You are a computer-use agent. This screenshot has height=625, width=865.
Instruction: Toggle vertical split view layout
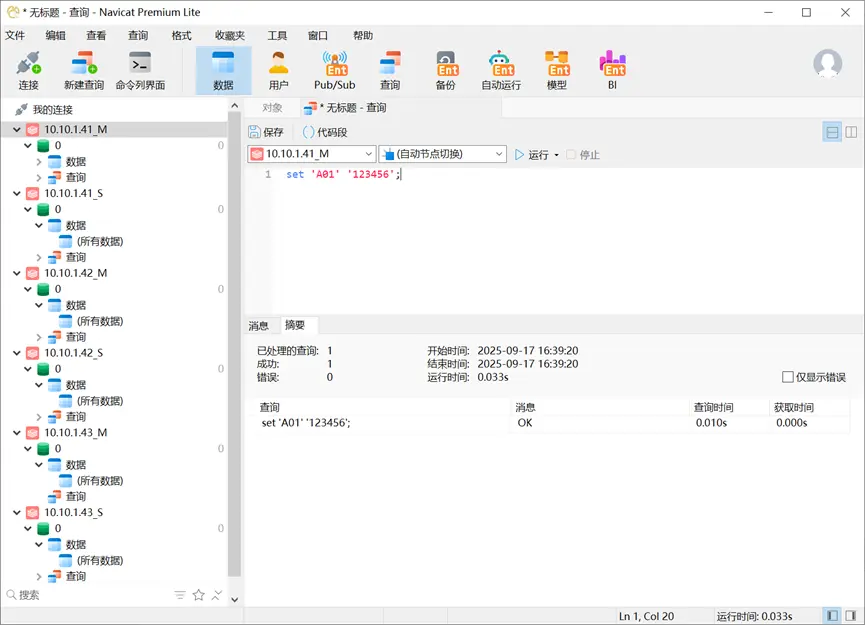[x=852, y=131]
